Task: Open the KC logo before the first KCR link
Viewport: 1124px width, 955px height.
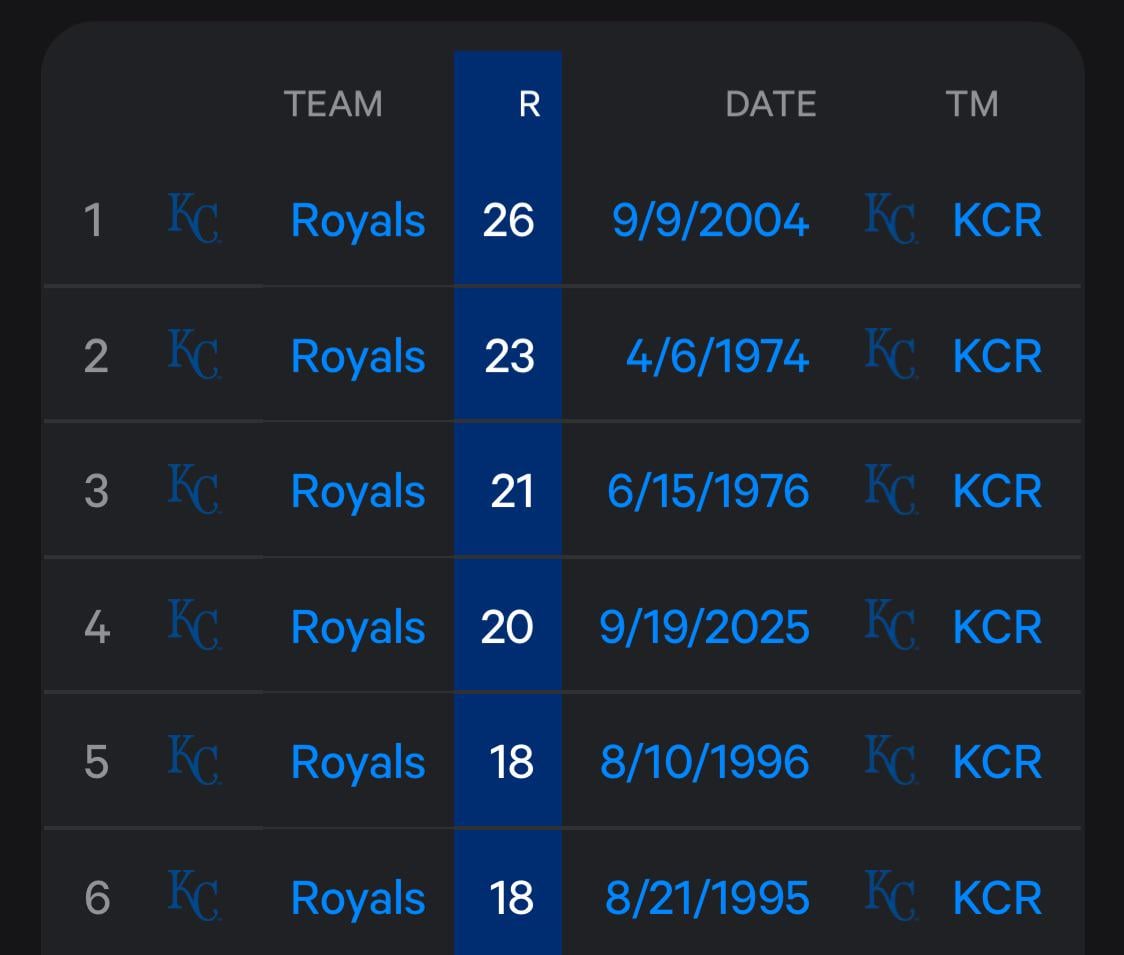Action: tap(893, 220)
